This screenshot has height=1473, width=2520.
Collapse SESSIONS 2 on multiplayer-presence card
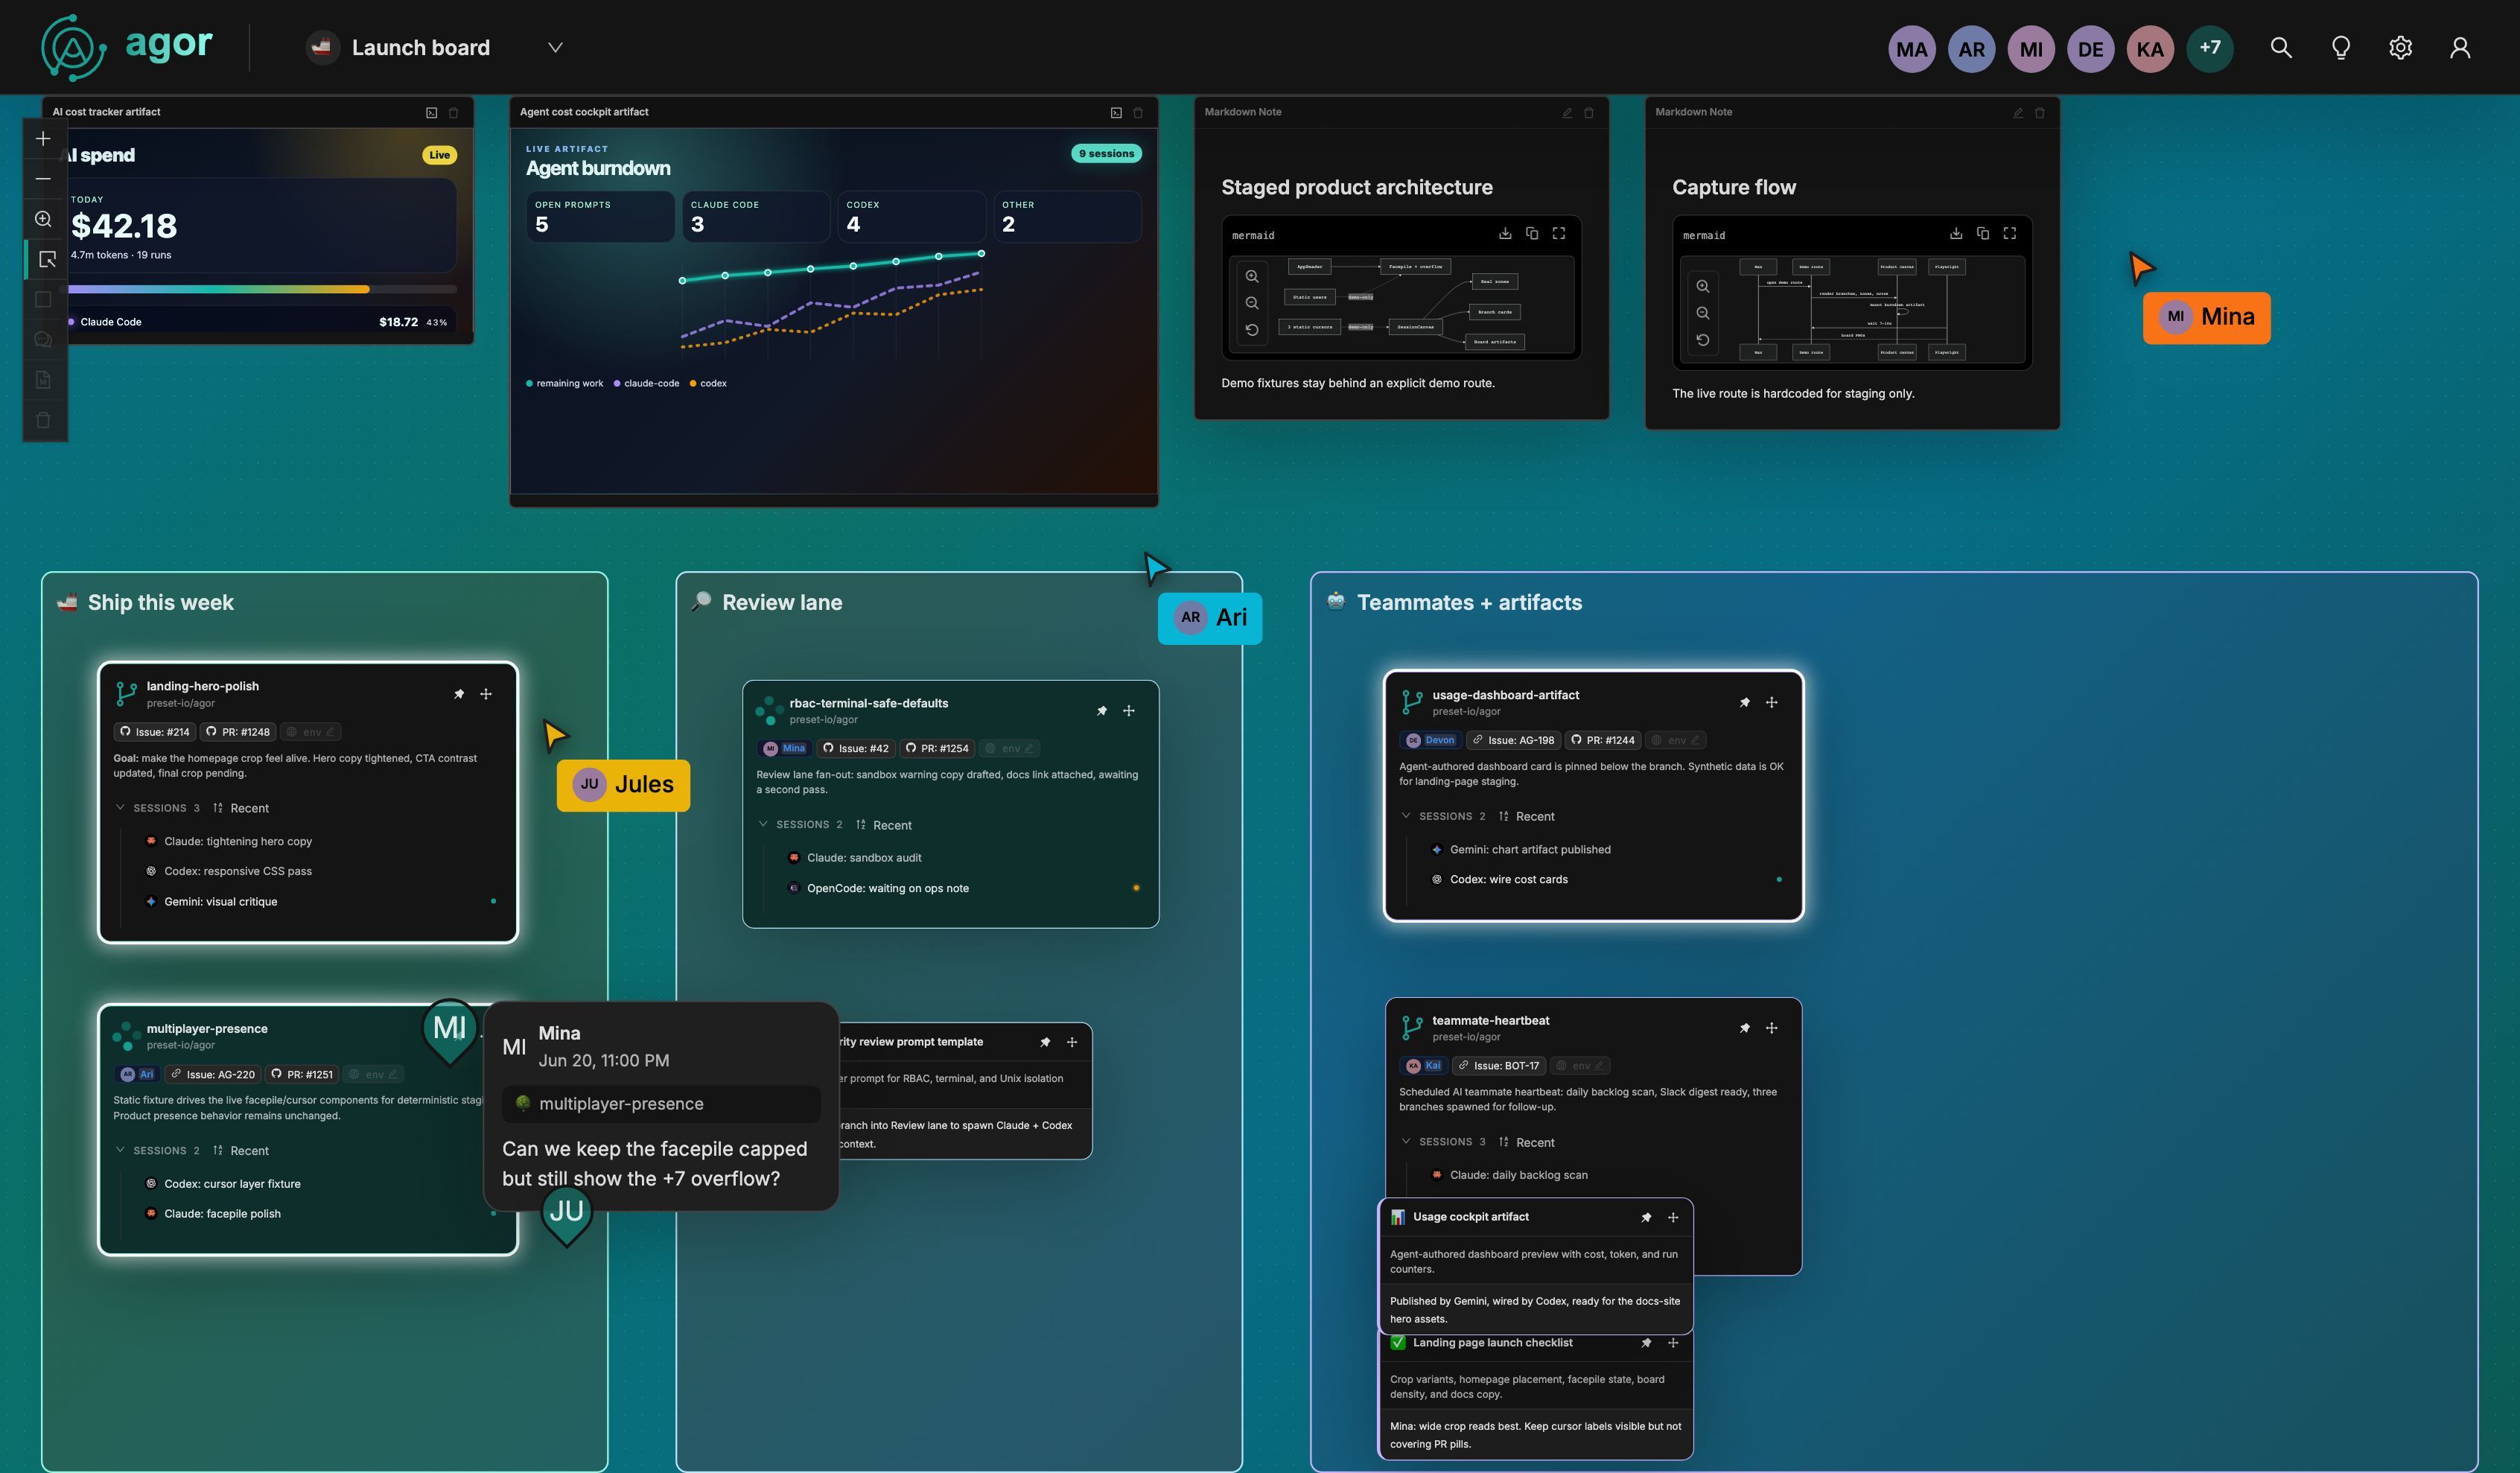[120, 1151]
